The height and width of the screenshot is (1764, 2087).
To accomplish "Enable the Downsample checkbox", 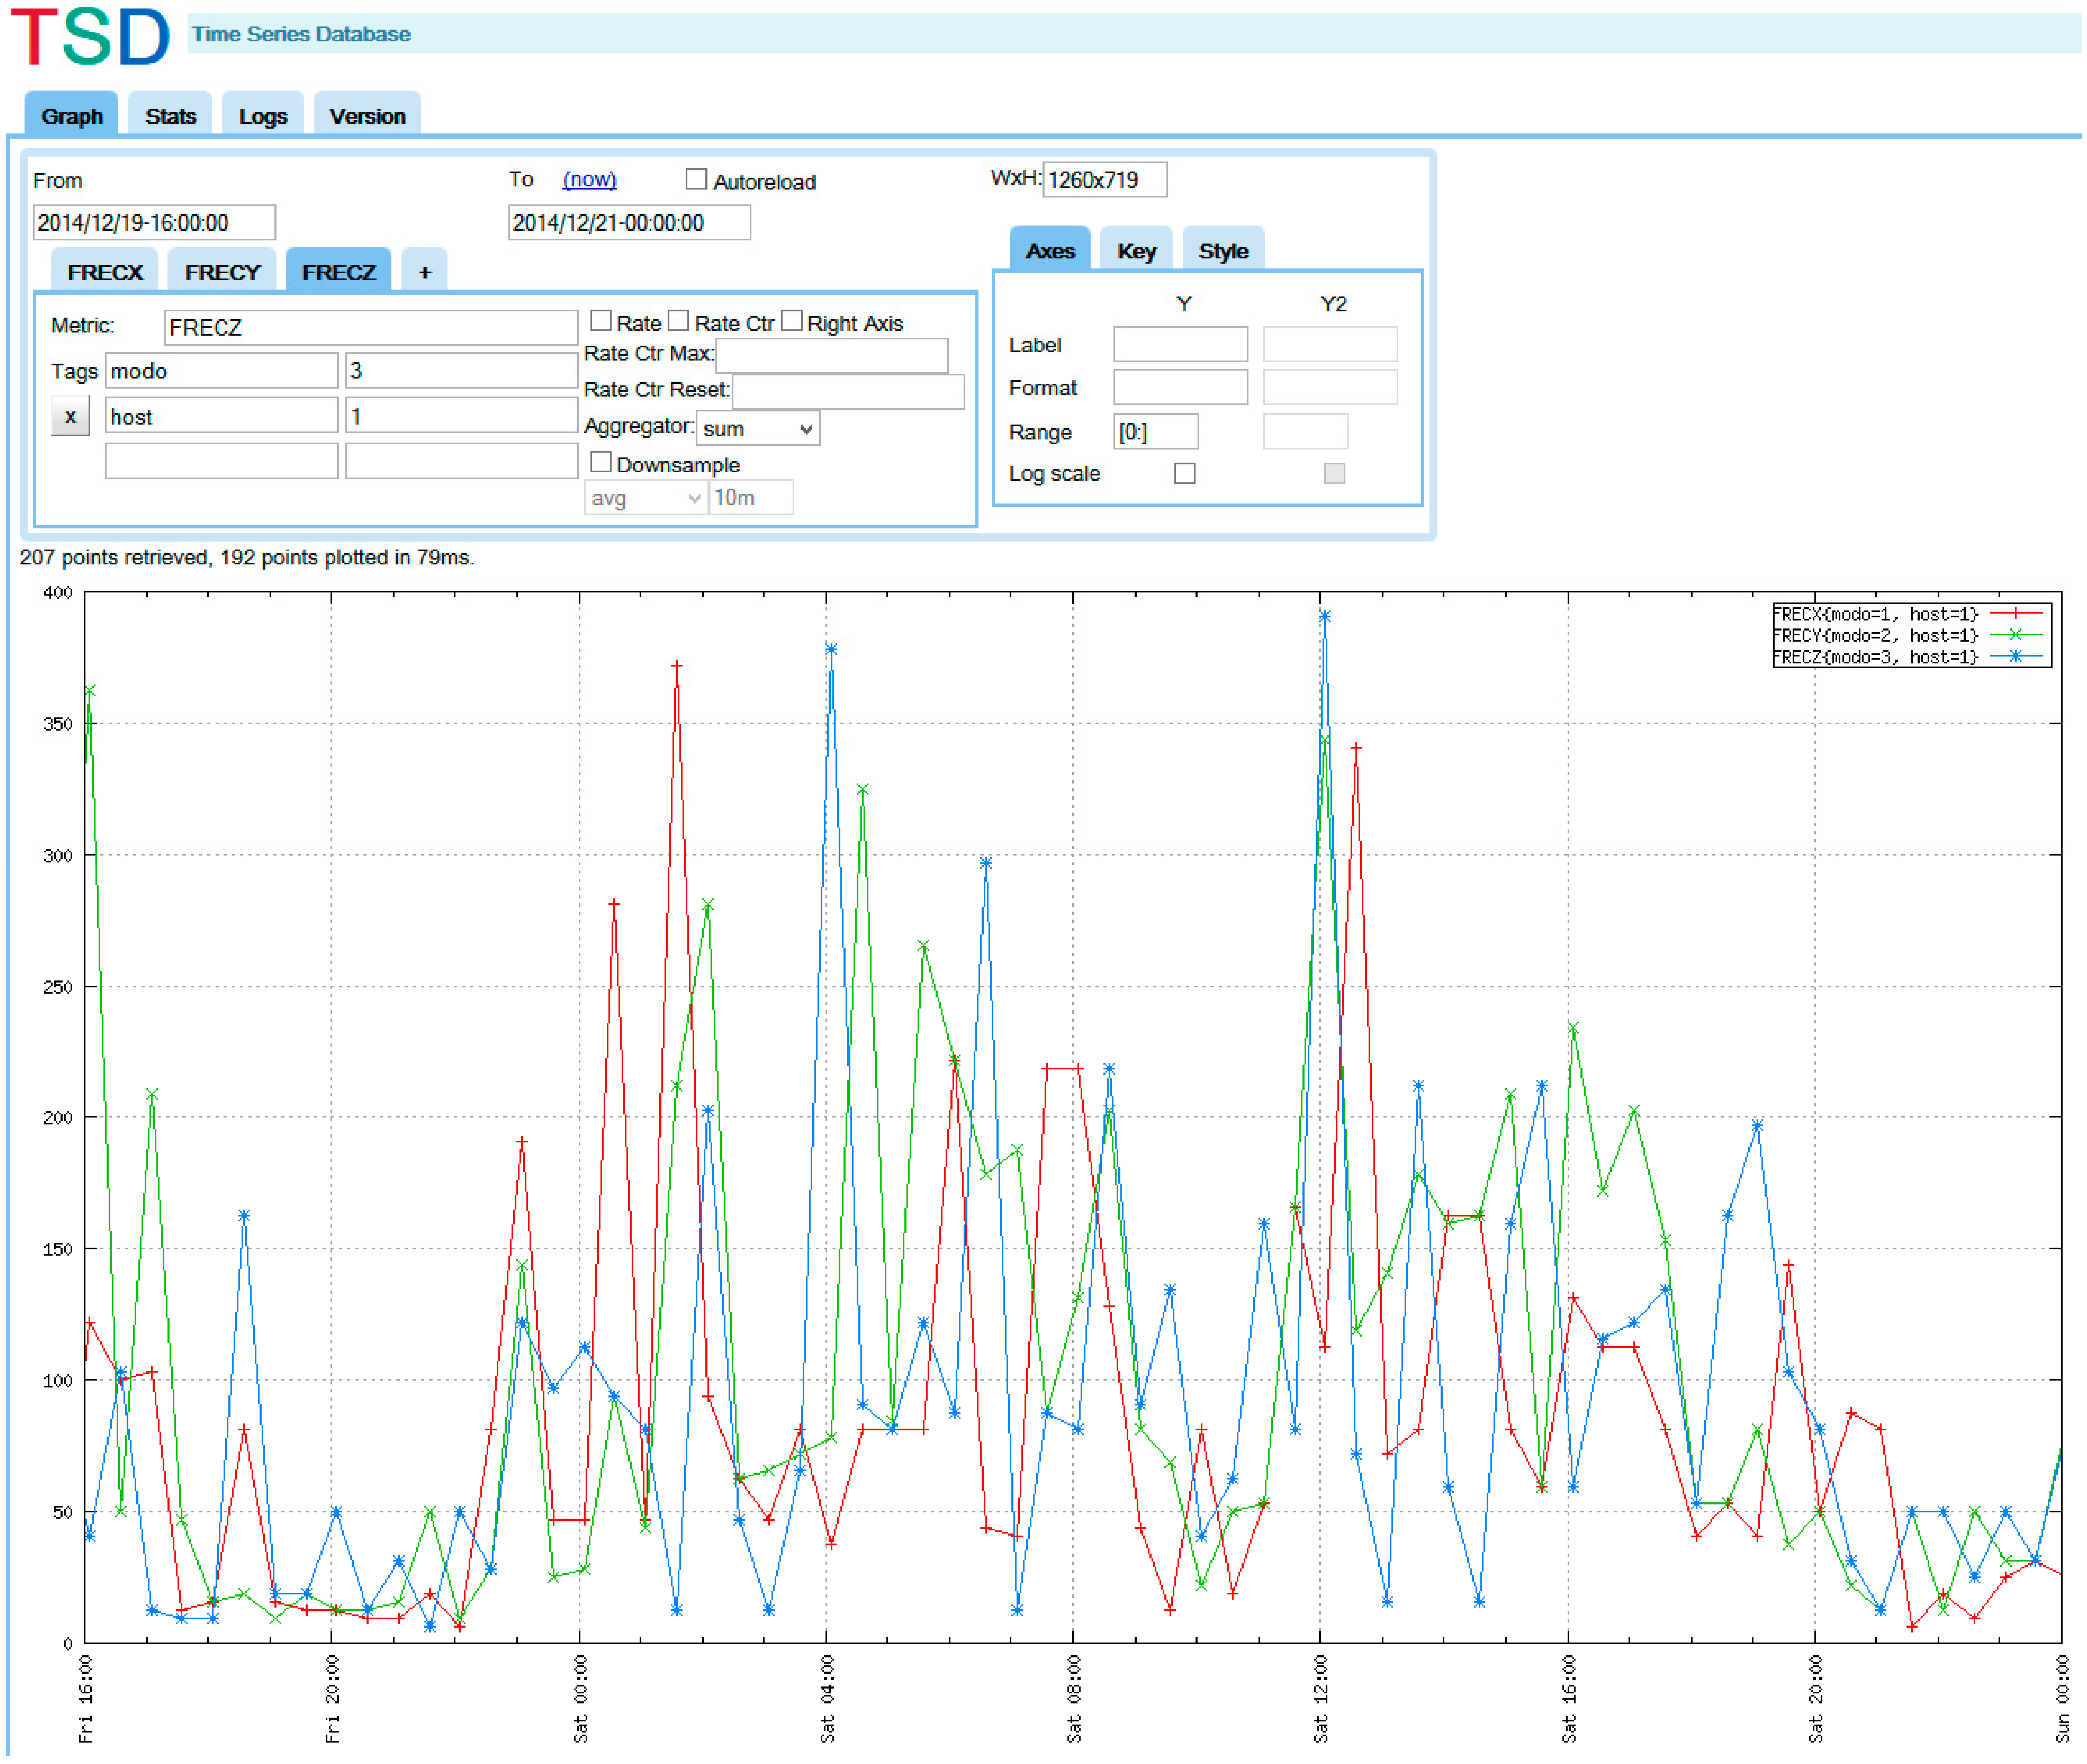I will [600, 462].
